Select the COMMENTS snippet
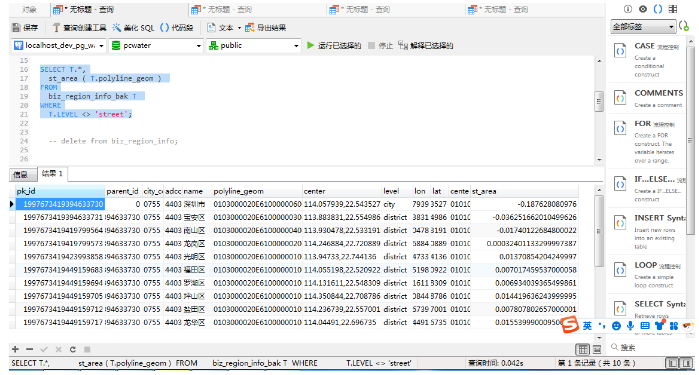 coord(647,98)
